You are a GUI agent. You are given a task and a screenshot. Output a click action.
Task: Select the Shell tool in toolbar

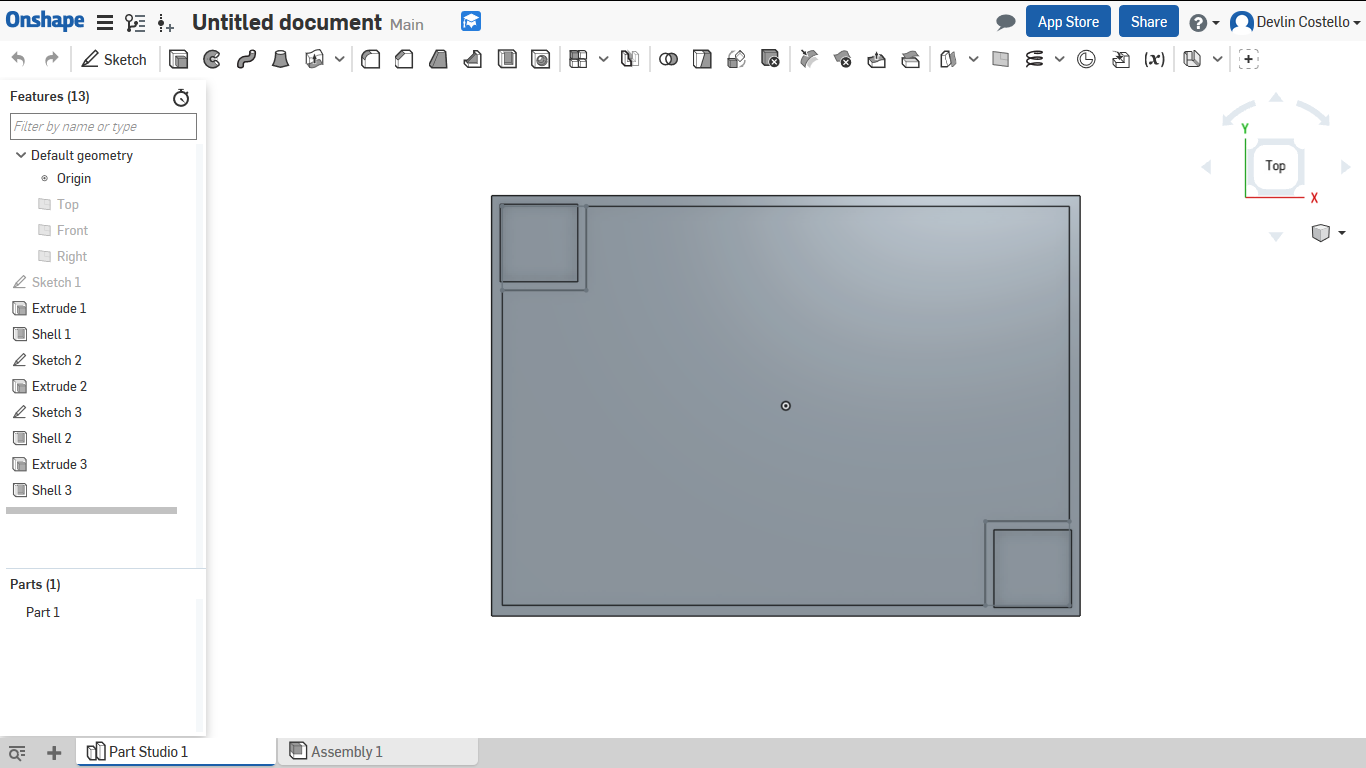pos(507,59)
